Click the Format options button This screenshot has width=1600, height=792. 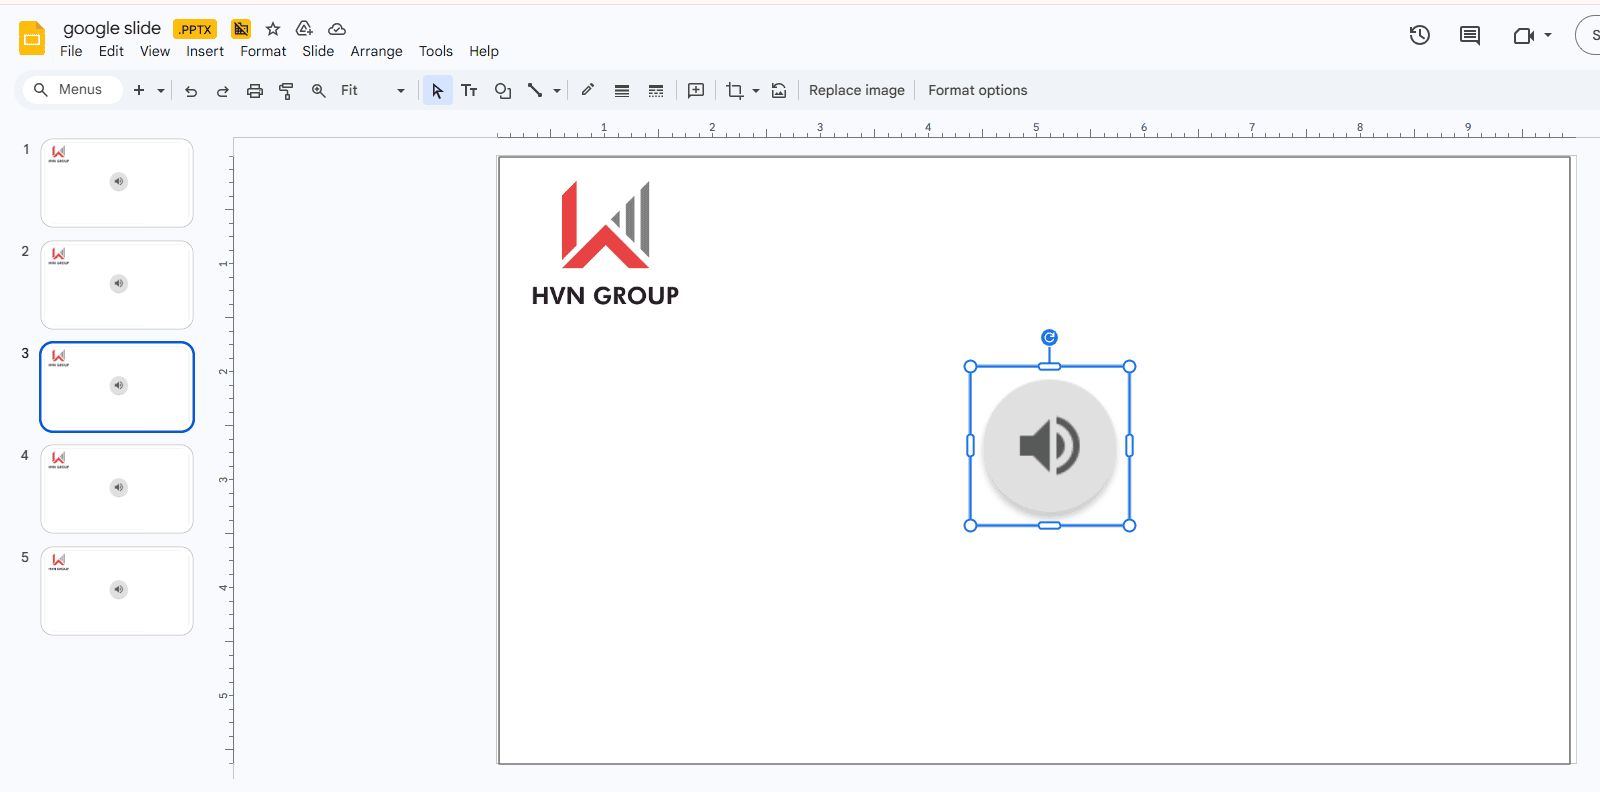(977, 91)
